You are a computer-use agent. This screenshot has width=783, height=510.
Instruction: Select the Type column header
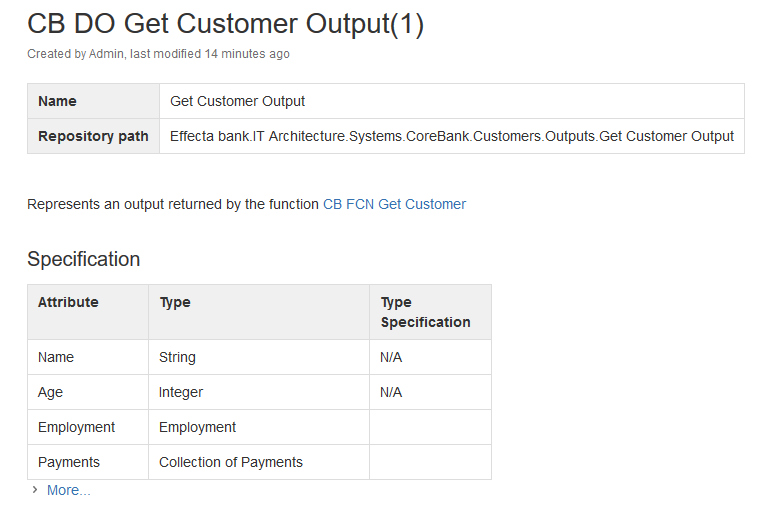[259, 312]
